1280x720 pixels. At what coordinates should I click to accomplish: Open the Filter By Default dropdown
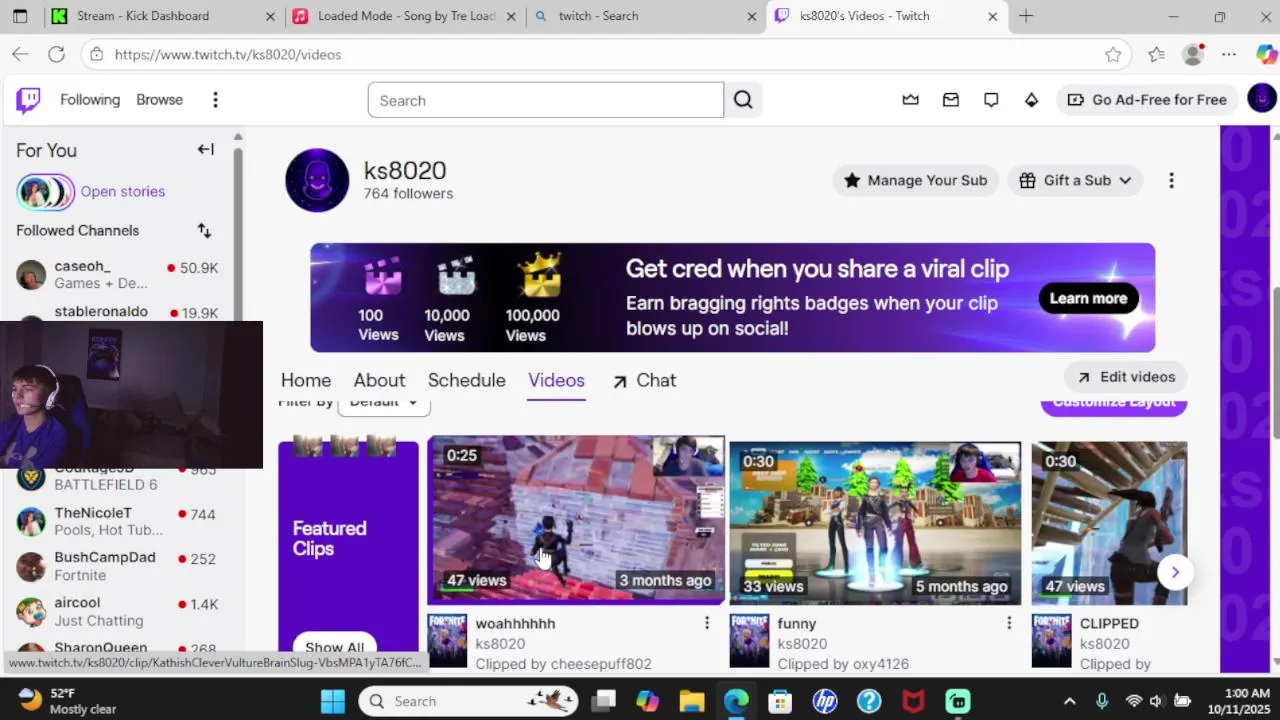click(384, 403)
